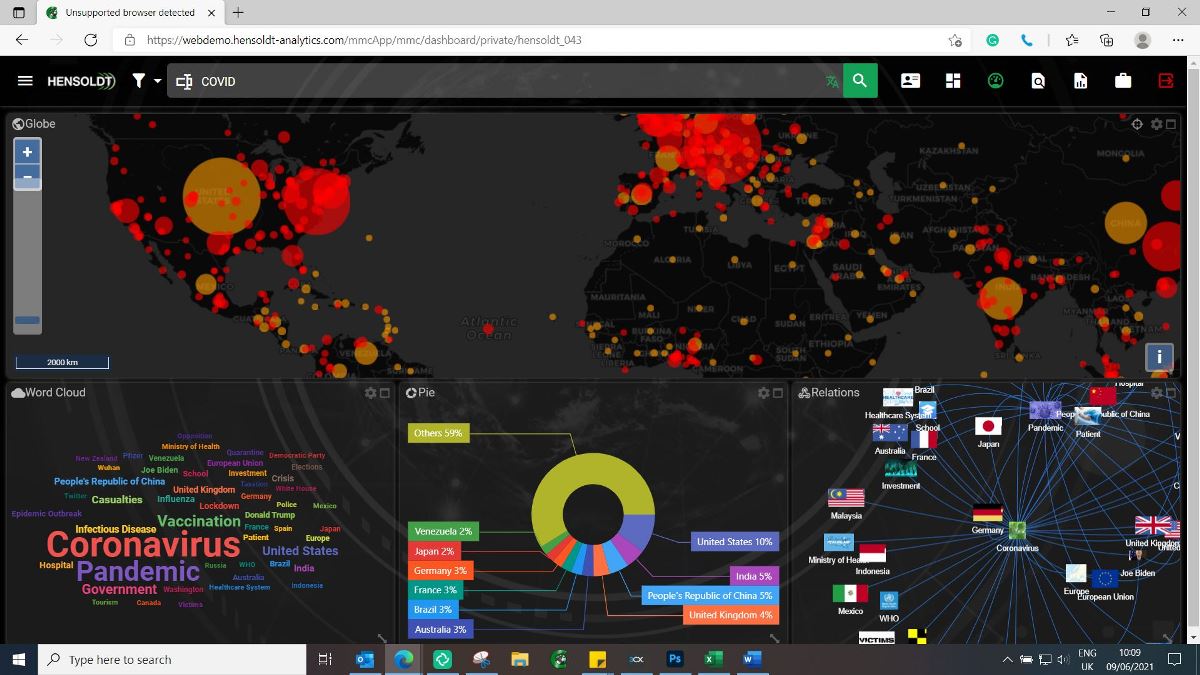Open the Relations panel gear settings

tap(1157, 393)
